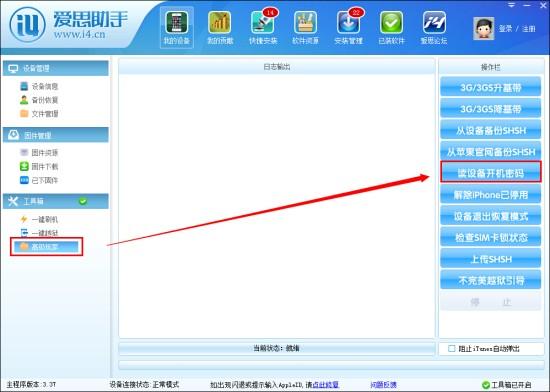The width and height of the screenshot is (550, 392).
Task: Open 固件下载 firmware downloads
Action: click(x=39, y=166)
